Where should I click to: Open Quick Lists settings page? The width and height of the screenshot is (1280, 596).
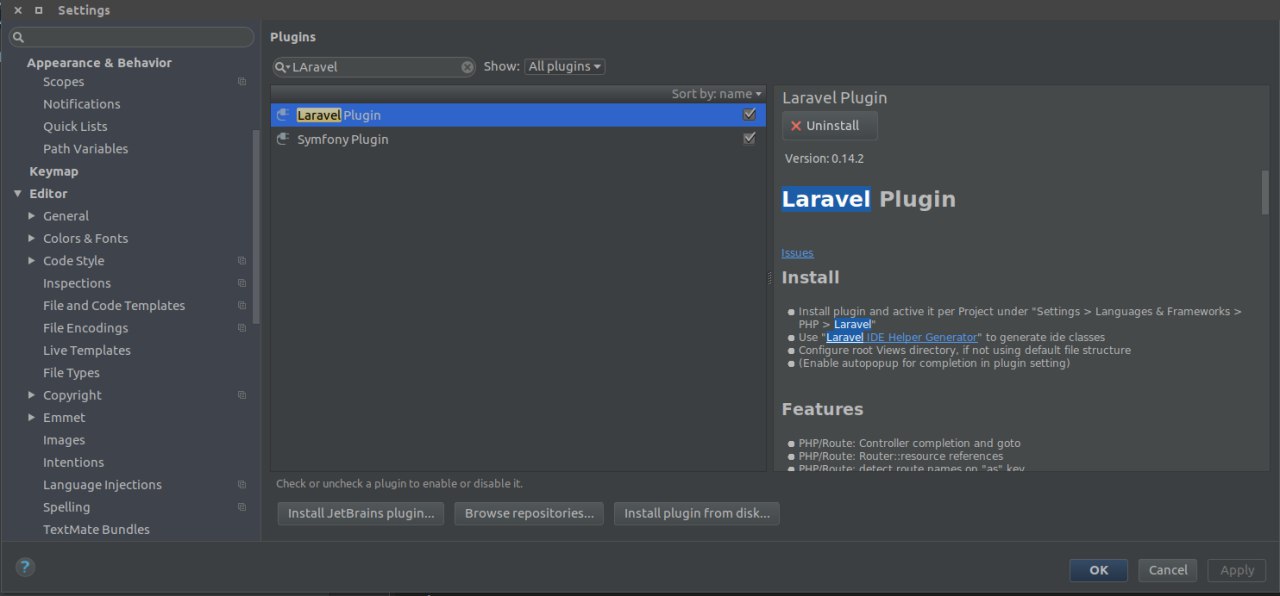pyautogui.click(x=75, y=126)
